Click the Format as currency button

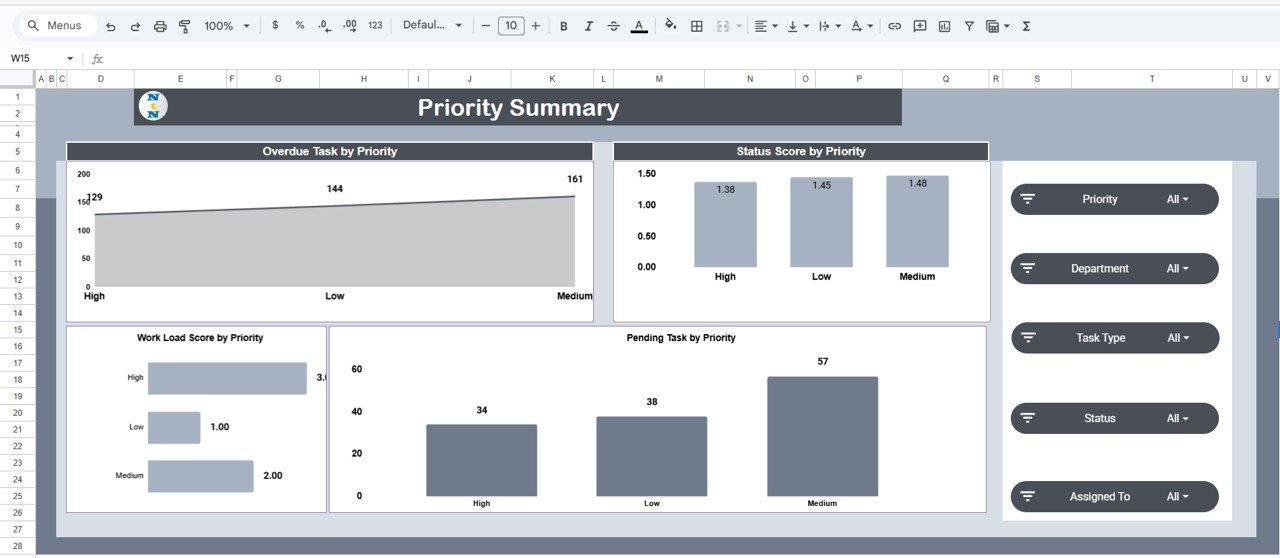pos(275,26)
